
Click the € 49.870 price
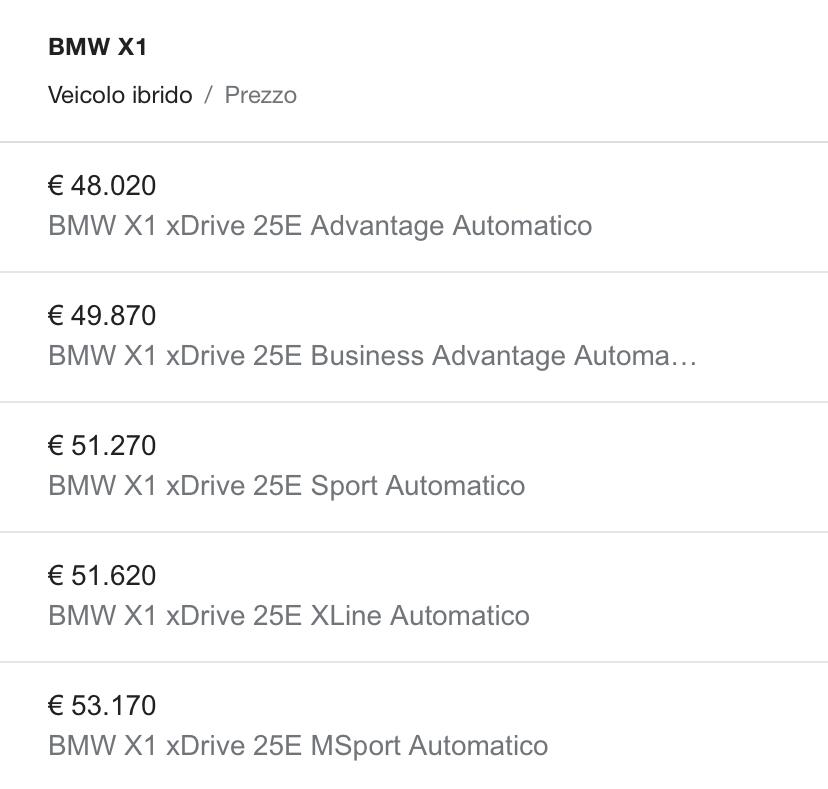pos(102,315)
